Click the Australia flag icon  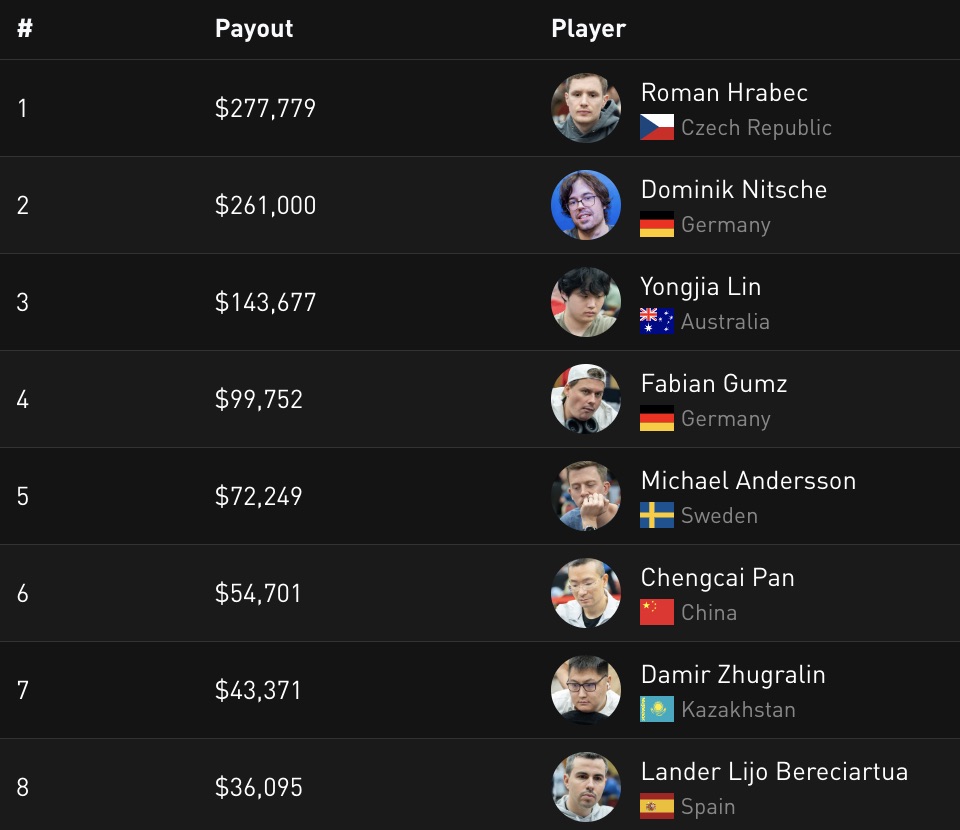(657, 322)
